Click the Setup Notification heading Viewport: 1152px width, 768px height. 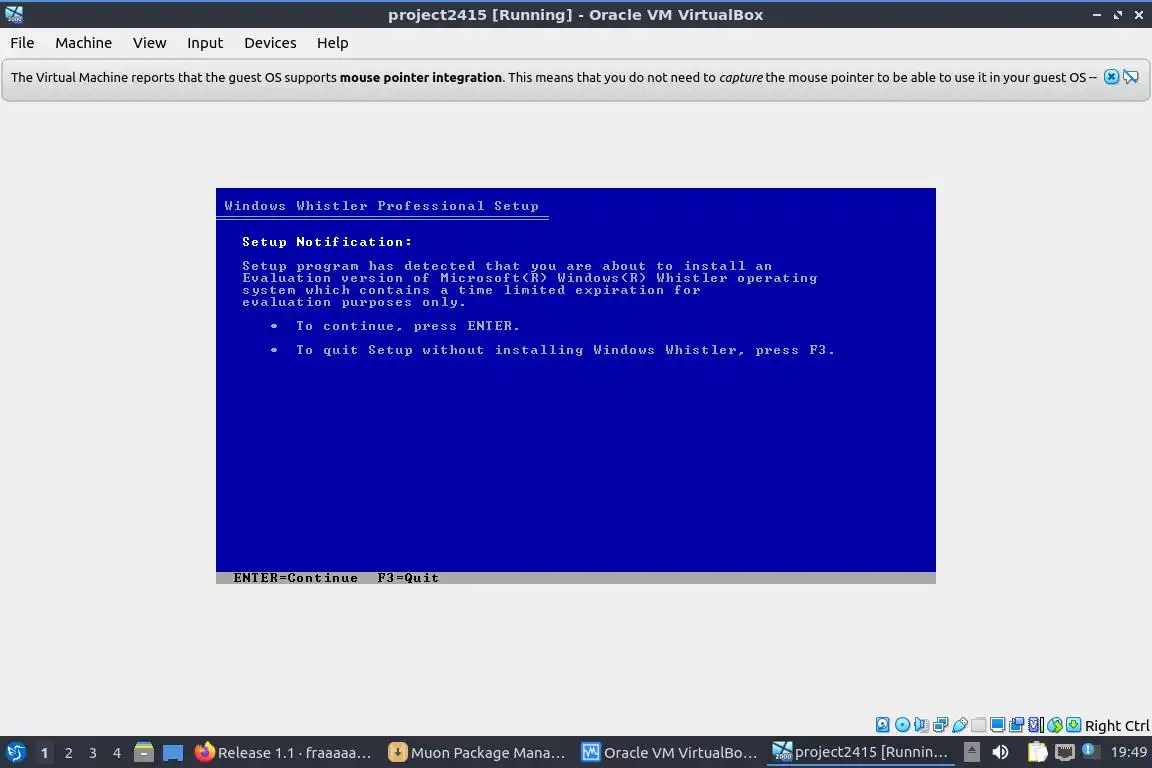[x=327, y=242]
